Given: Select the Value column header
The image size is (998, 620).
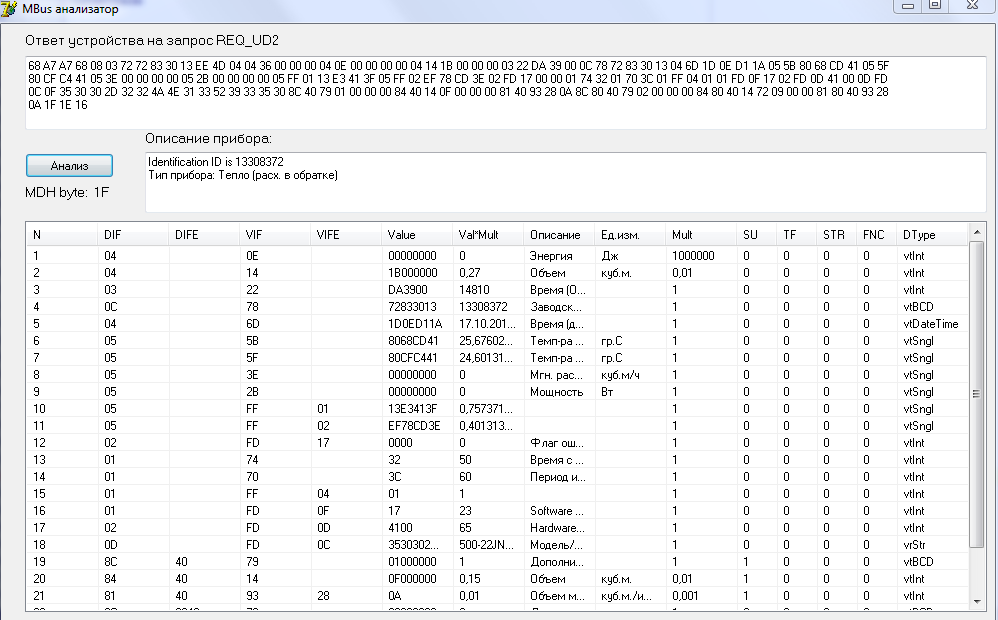Looking at the screenshot, I should point(401,235).
